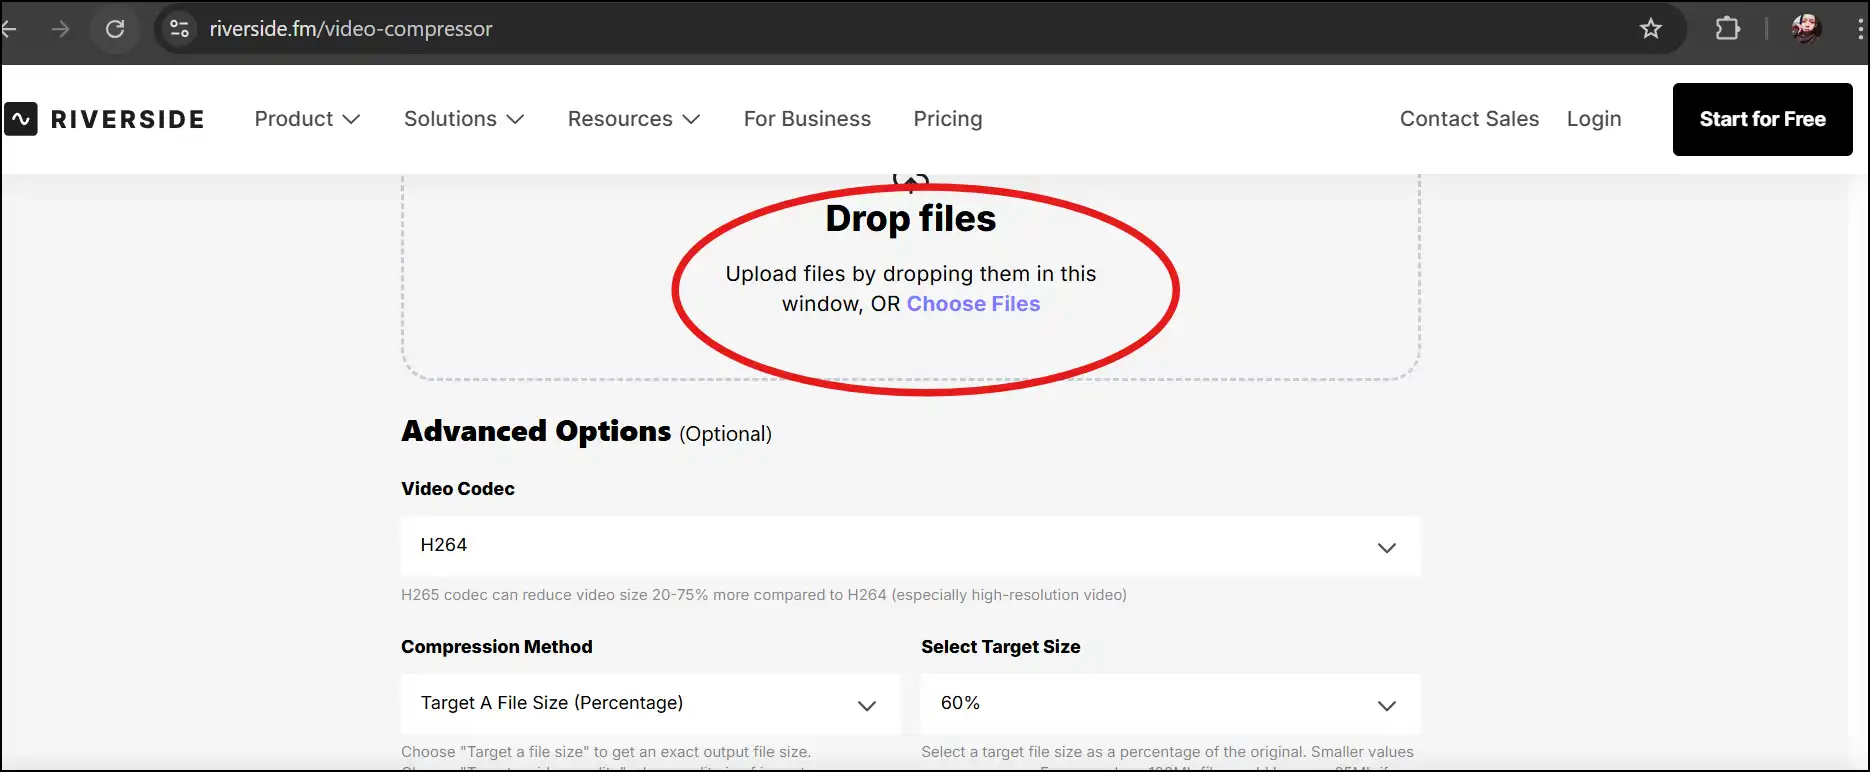Expand the Resources menu
The height and width of the screenshot is (772, 1870).
click(x=634, y=119)
